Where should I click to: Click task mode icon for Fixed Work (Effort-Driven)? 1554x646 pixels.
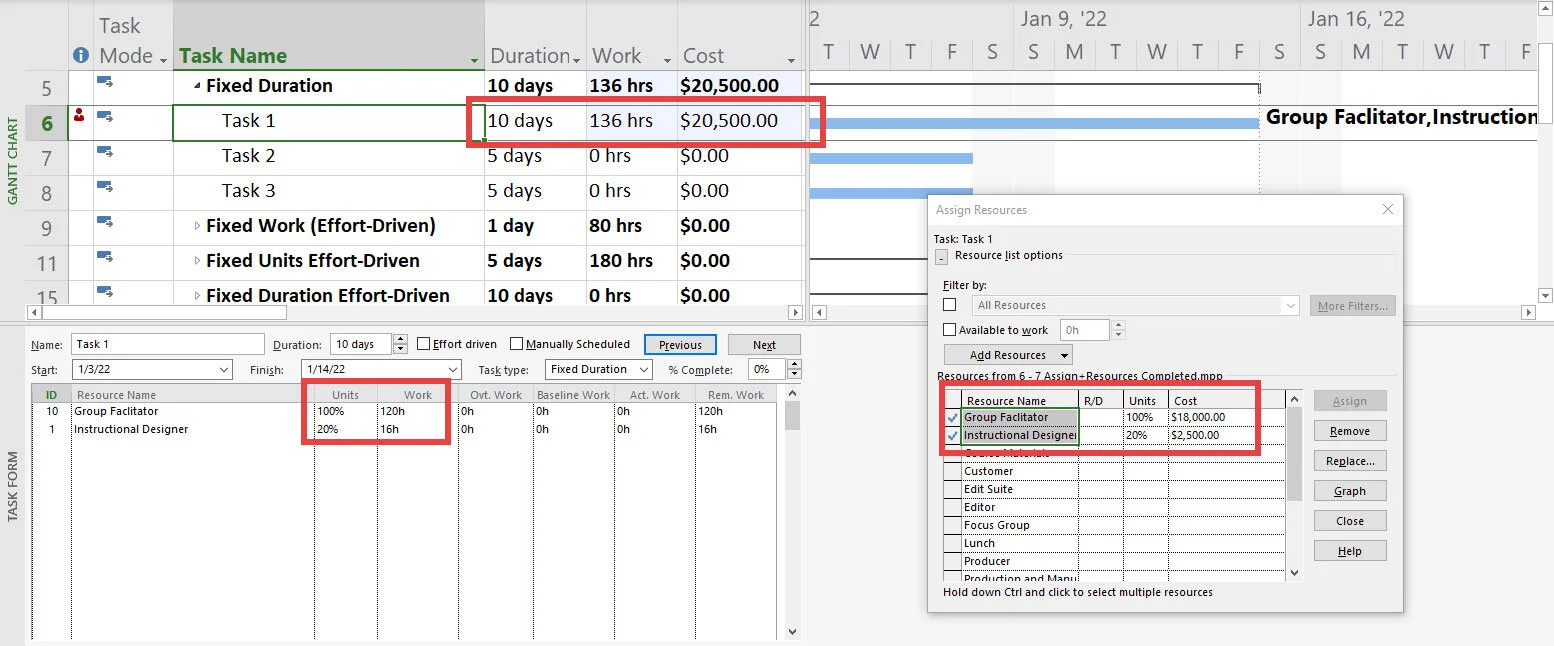[x=104, y=222]
